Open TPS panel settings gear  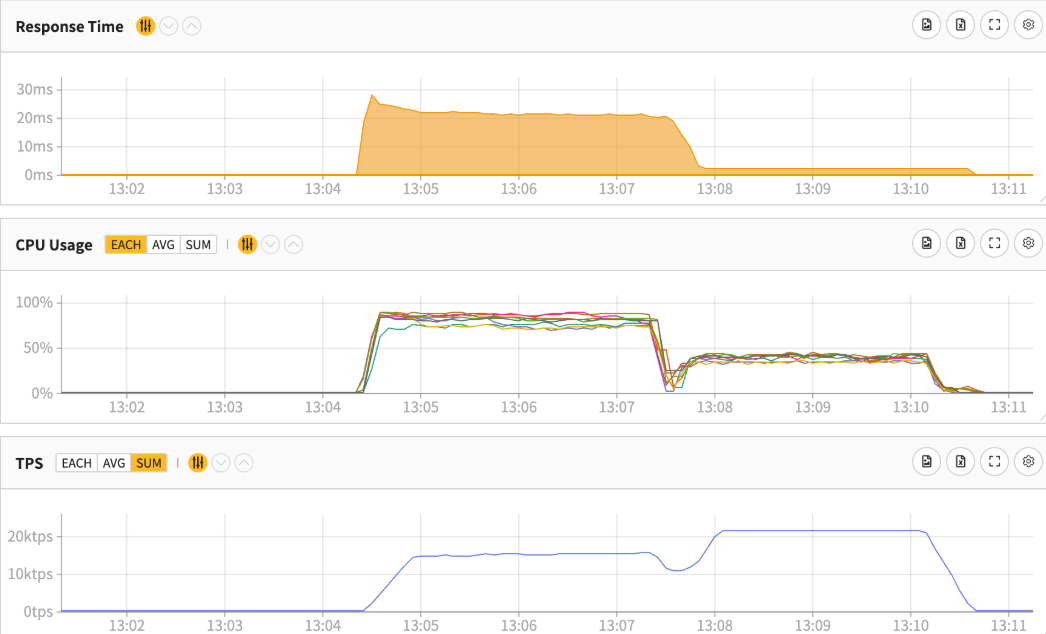tap(1028, 461)
